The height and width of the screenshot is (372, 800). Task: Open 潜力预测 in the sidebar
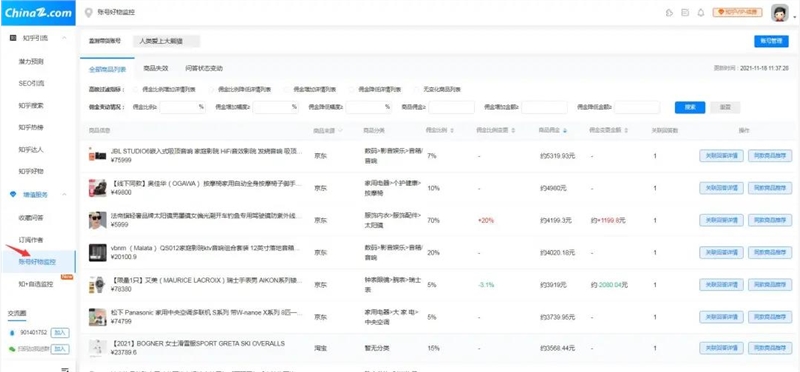[31, 61]
